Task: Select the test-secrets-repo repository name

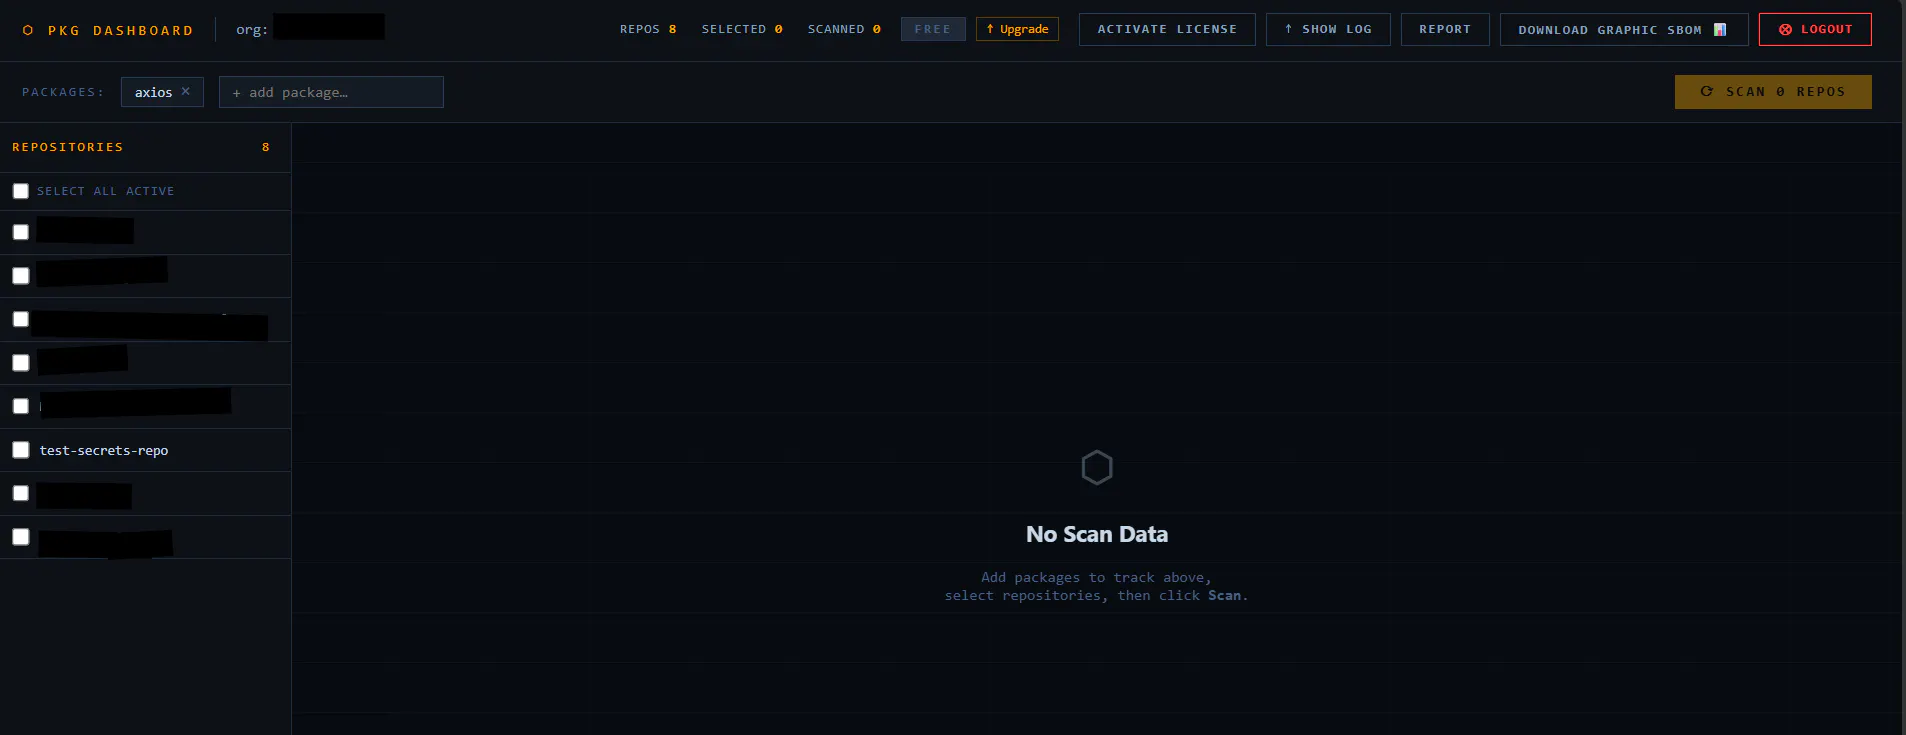Action: click(x=104, y=450)
